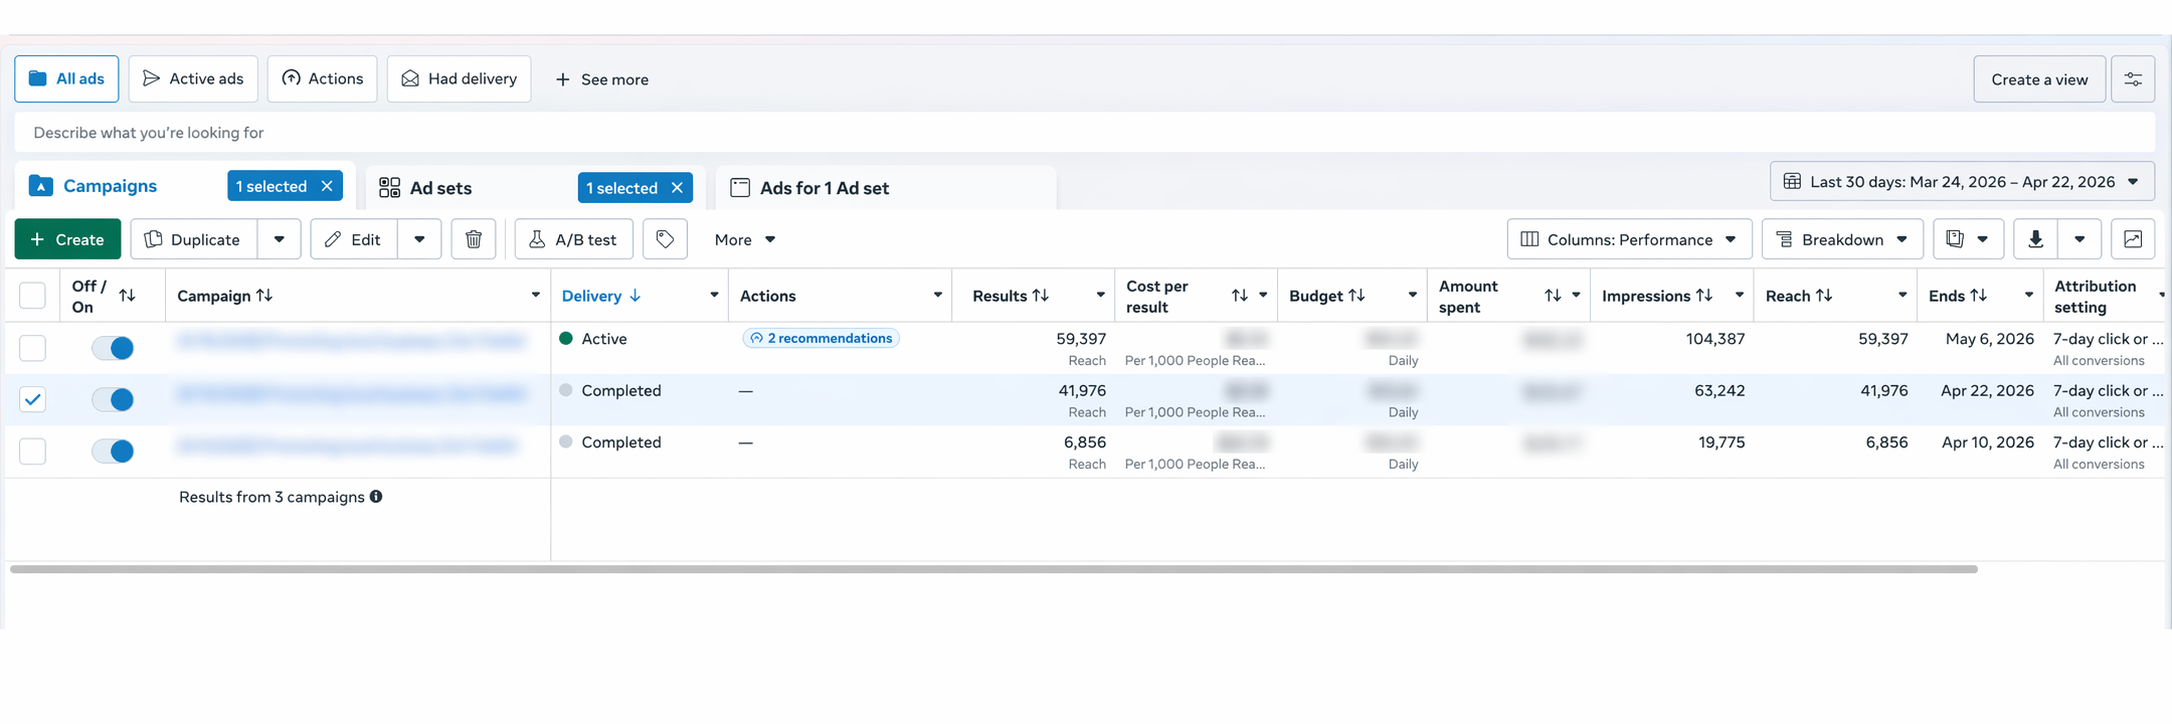Sort by Cost per result arrows
The image size is (2172, 724).
(1239, 295)
